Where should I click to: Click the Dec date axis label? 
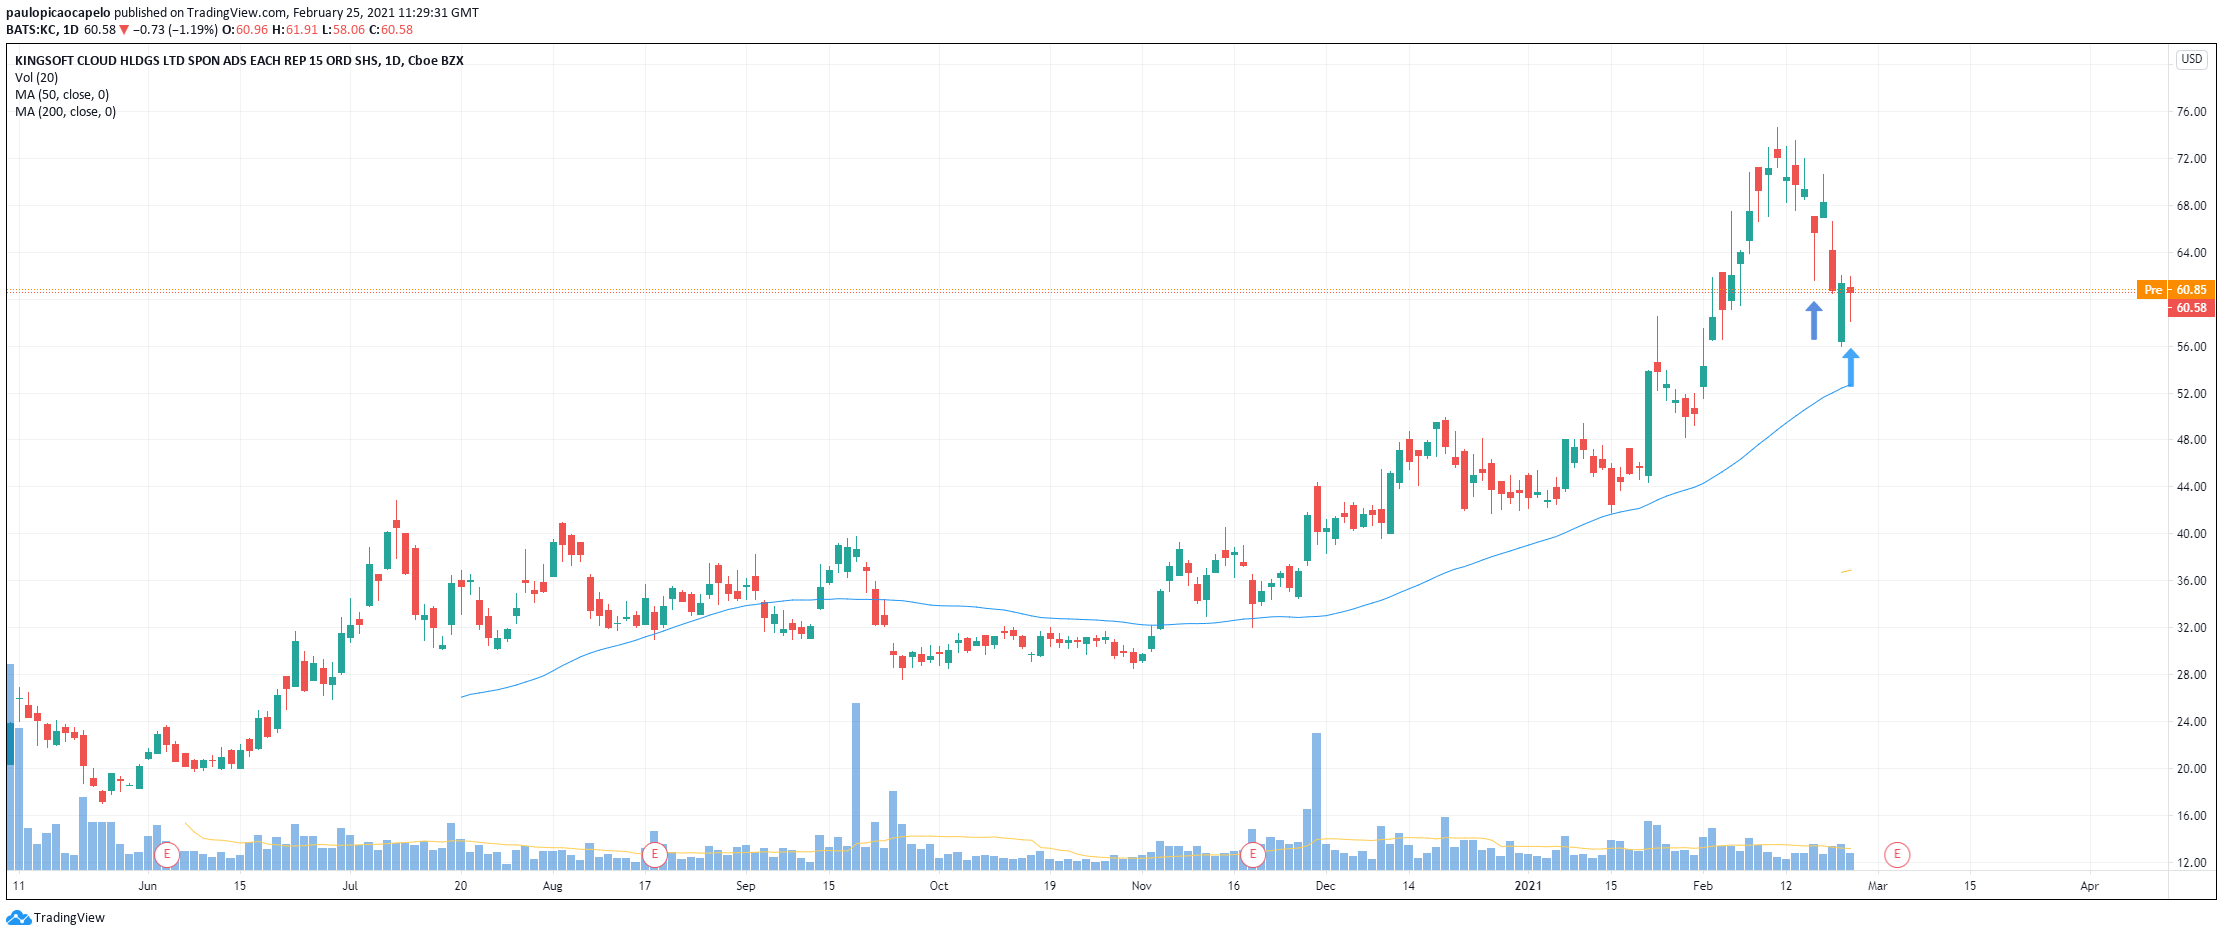coord(1325,885)
